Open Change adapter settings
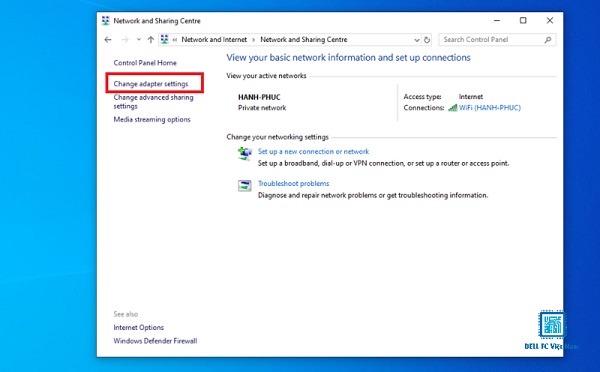Image resolution: width=600 pixels, height=372 pixels. 151,84
